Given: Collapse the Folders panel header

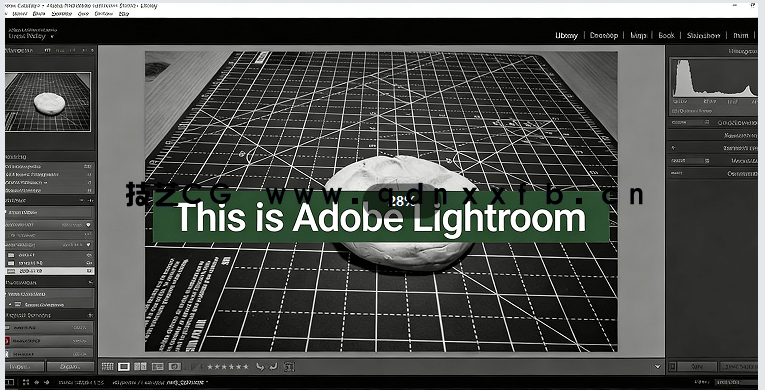Looking at the screenshot, I should pyautogui.click(x=49, y=200).
